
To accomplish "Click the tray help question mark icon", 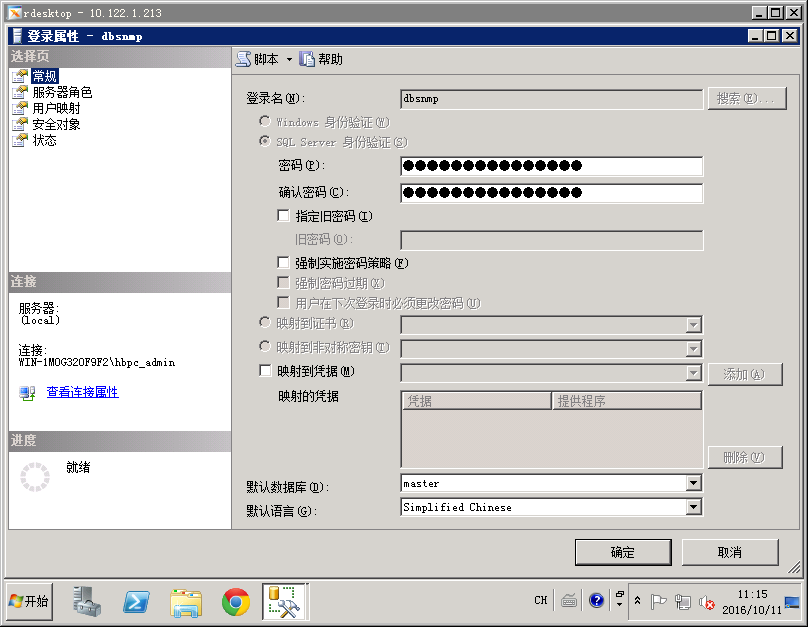I will click(x=596, y=600).
